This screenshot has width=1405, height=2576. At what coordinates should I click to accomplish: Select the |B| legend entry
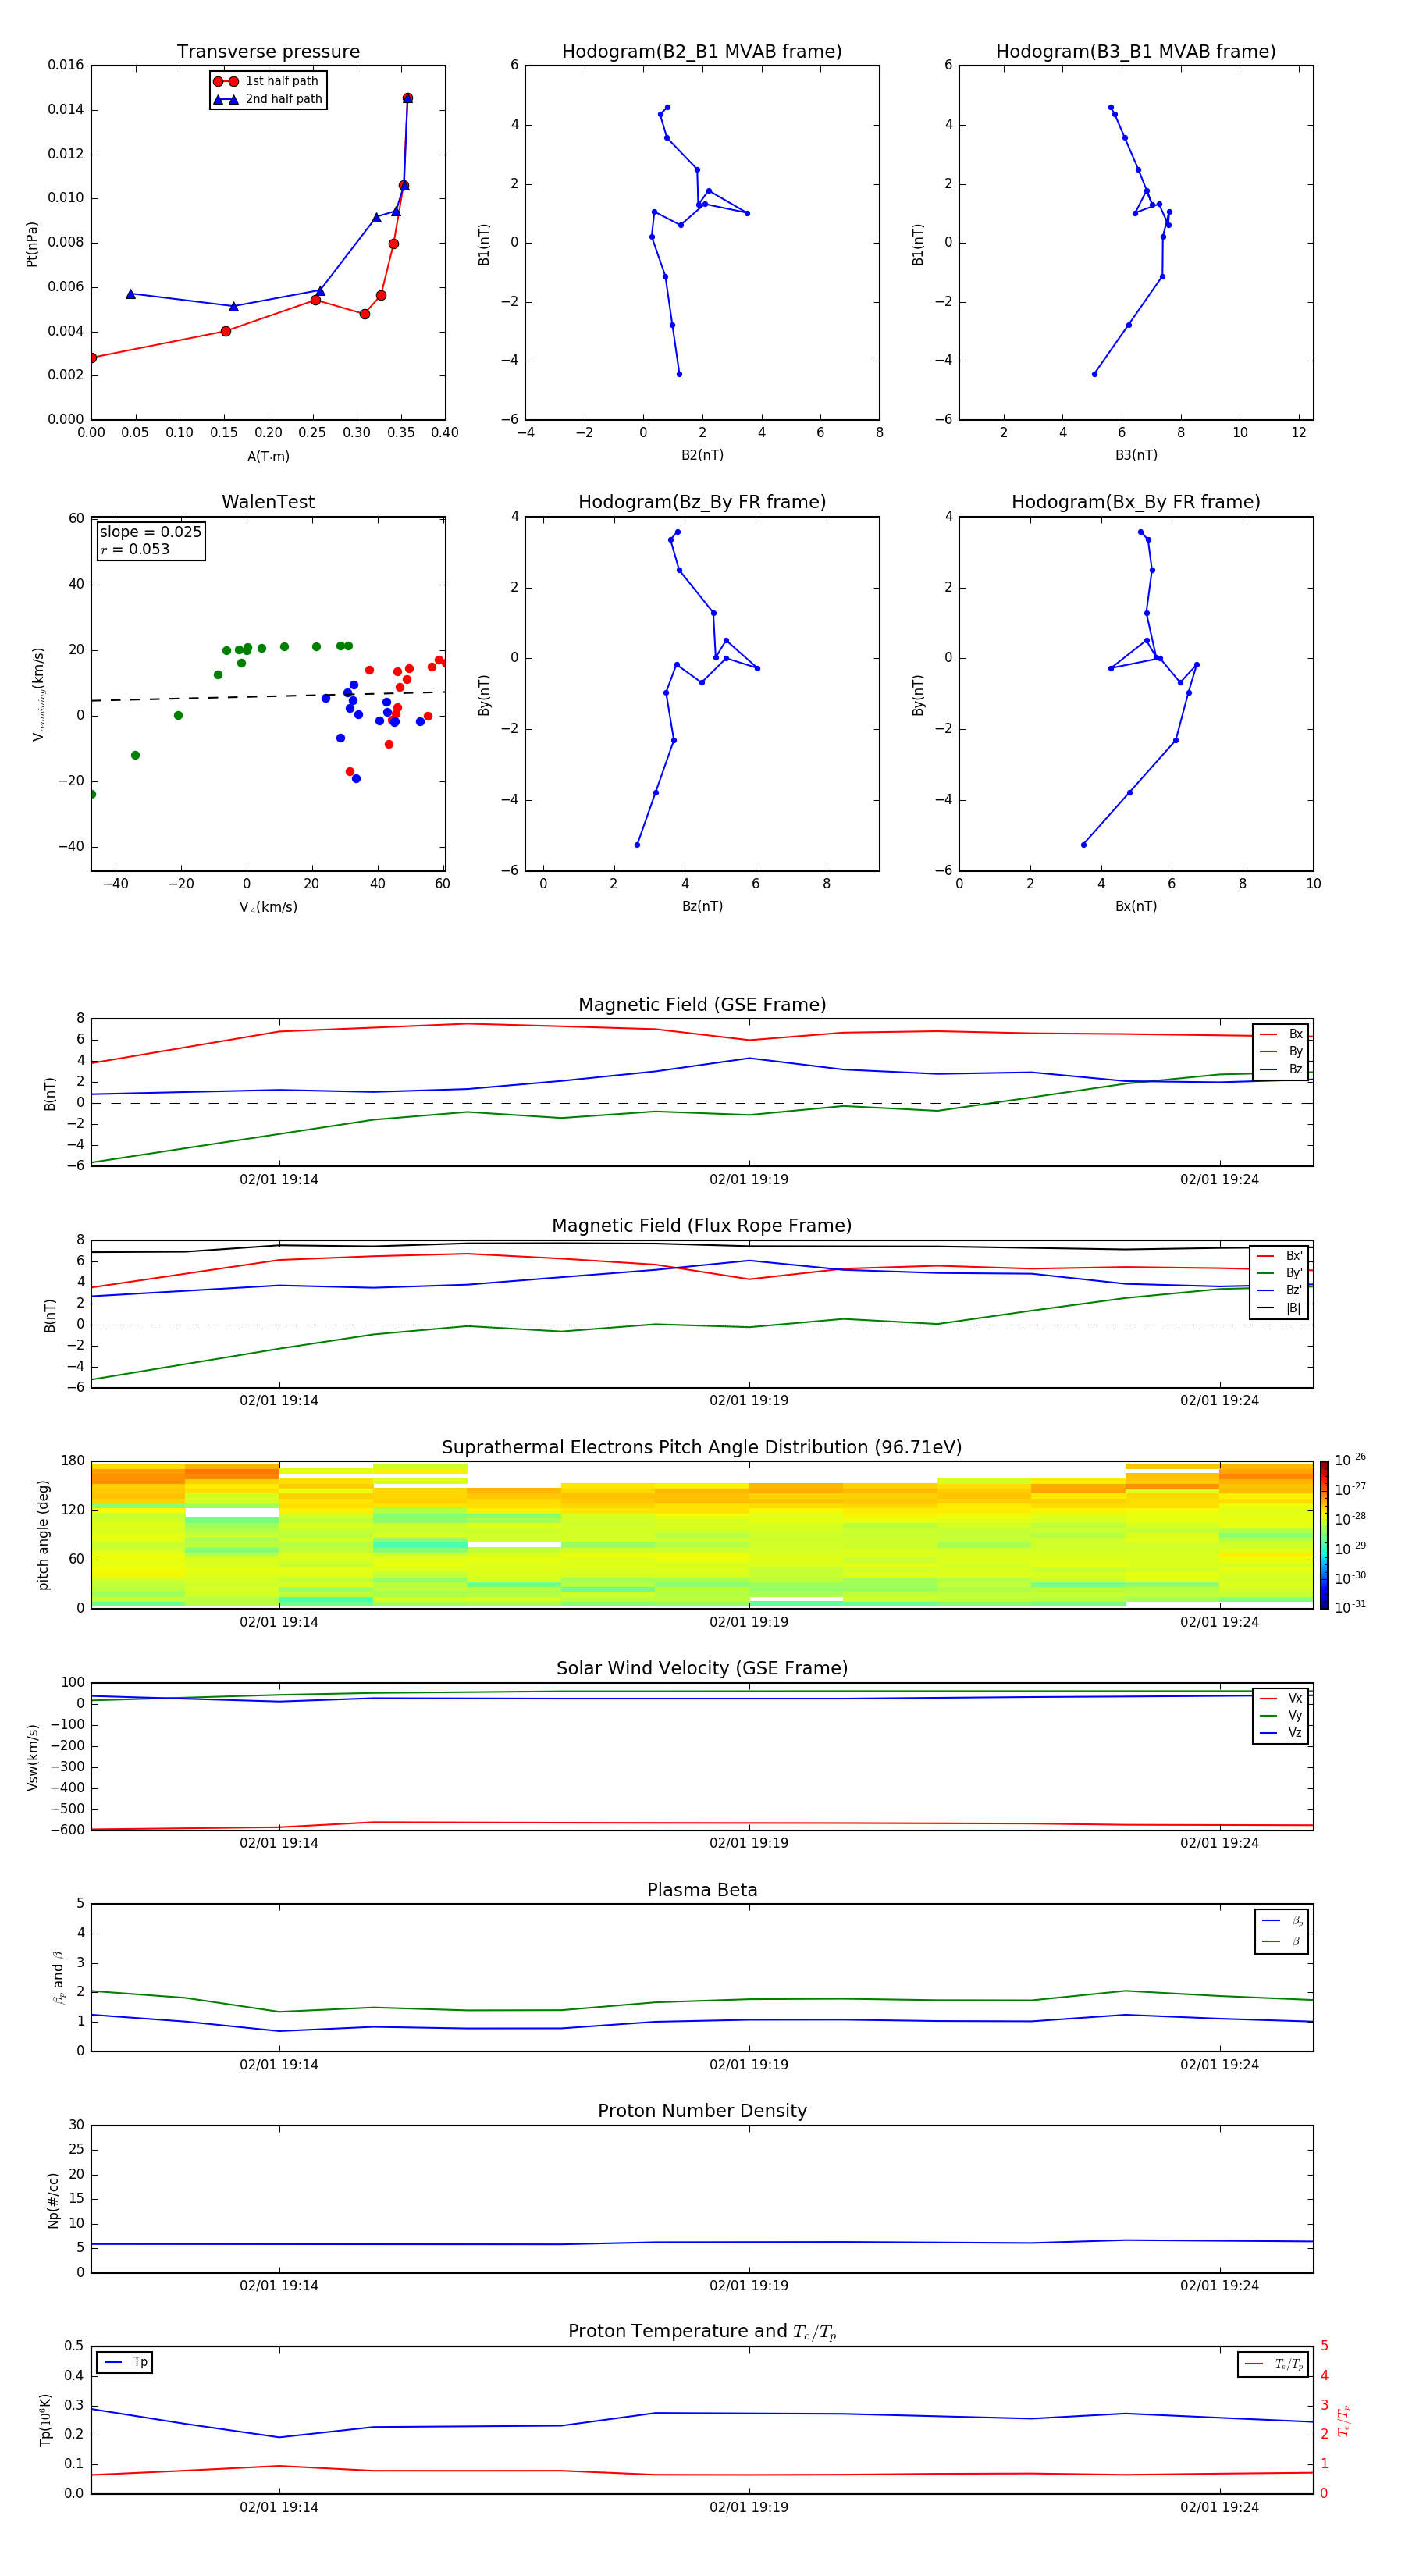coord(1280,1308)
